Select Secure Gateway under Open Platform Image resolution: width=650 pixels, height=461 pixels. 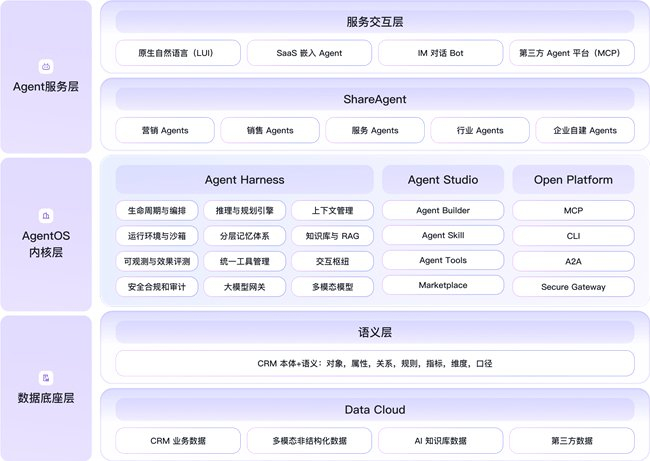[573, 286]
